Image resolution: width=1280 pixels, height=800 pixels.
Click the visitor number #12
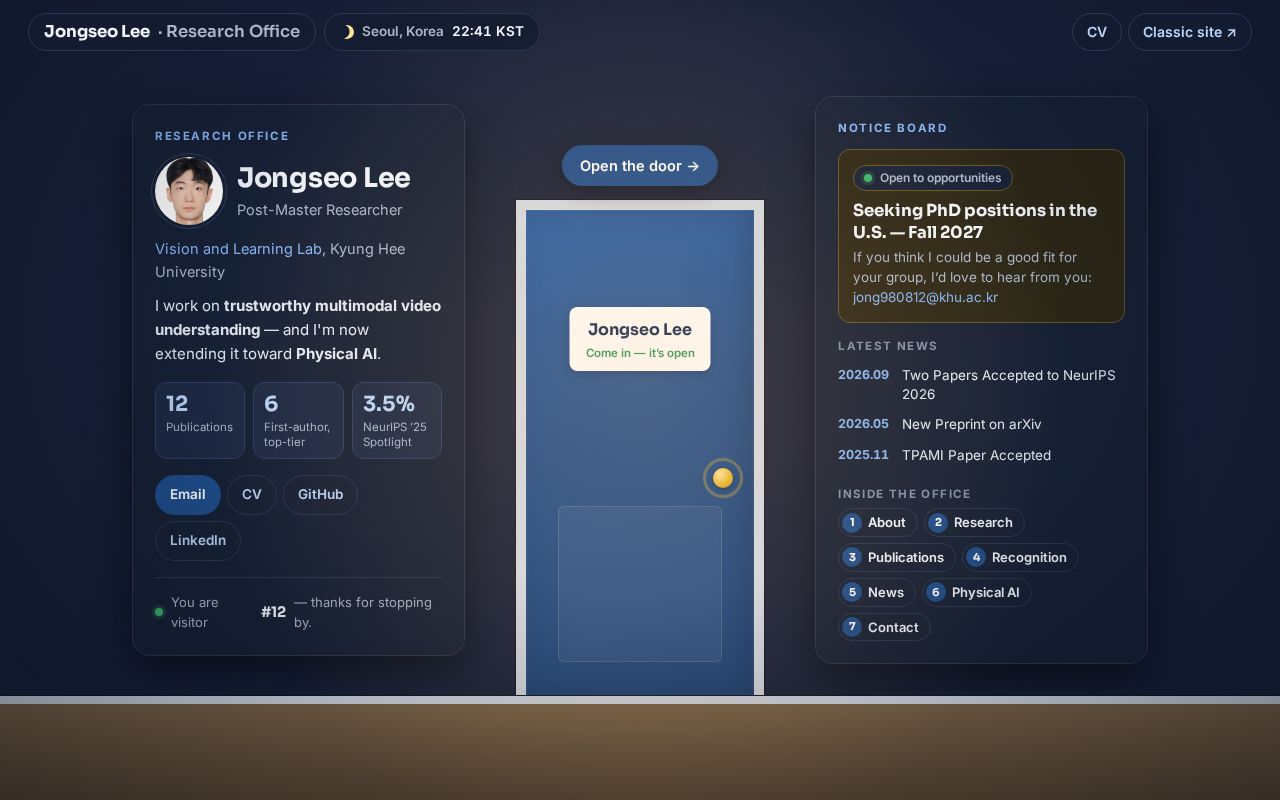click(x=273, y=612)
